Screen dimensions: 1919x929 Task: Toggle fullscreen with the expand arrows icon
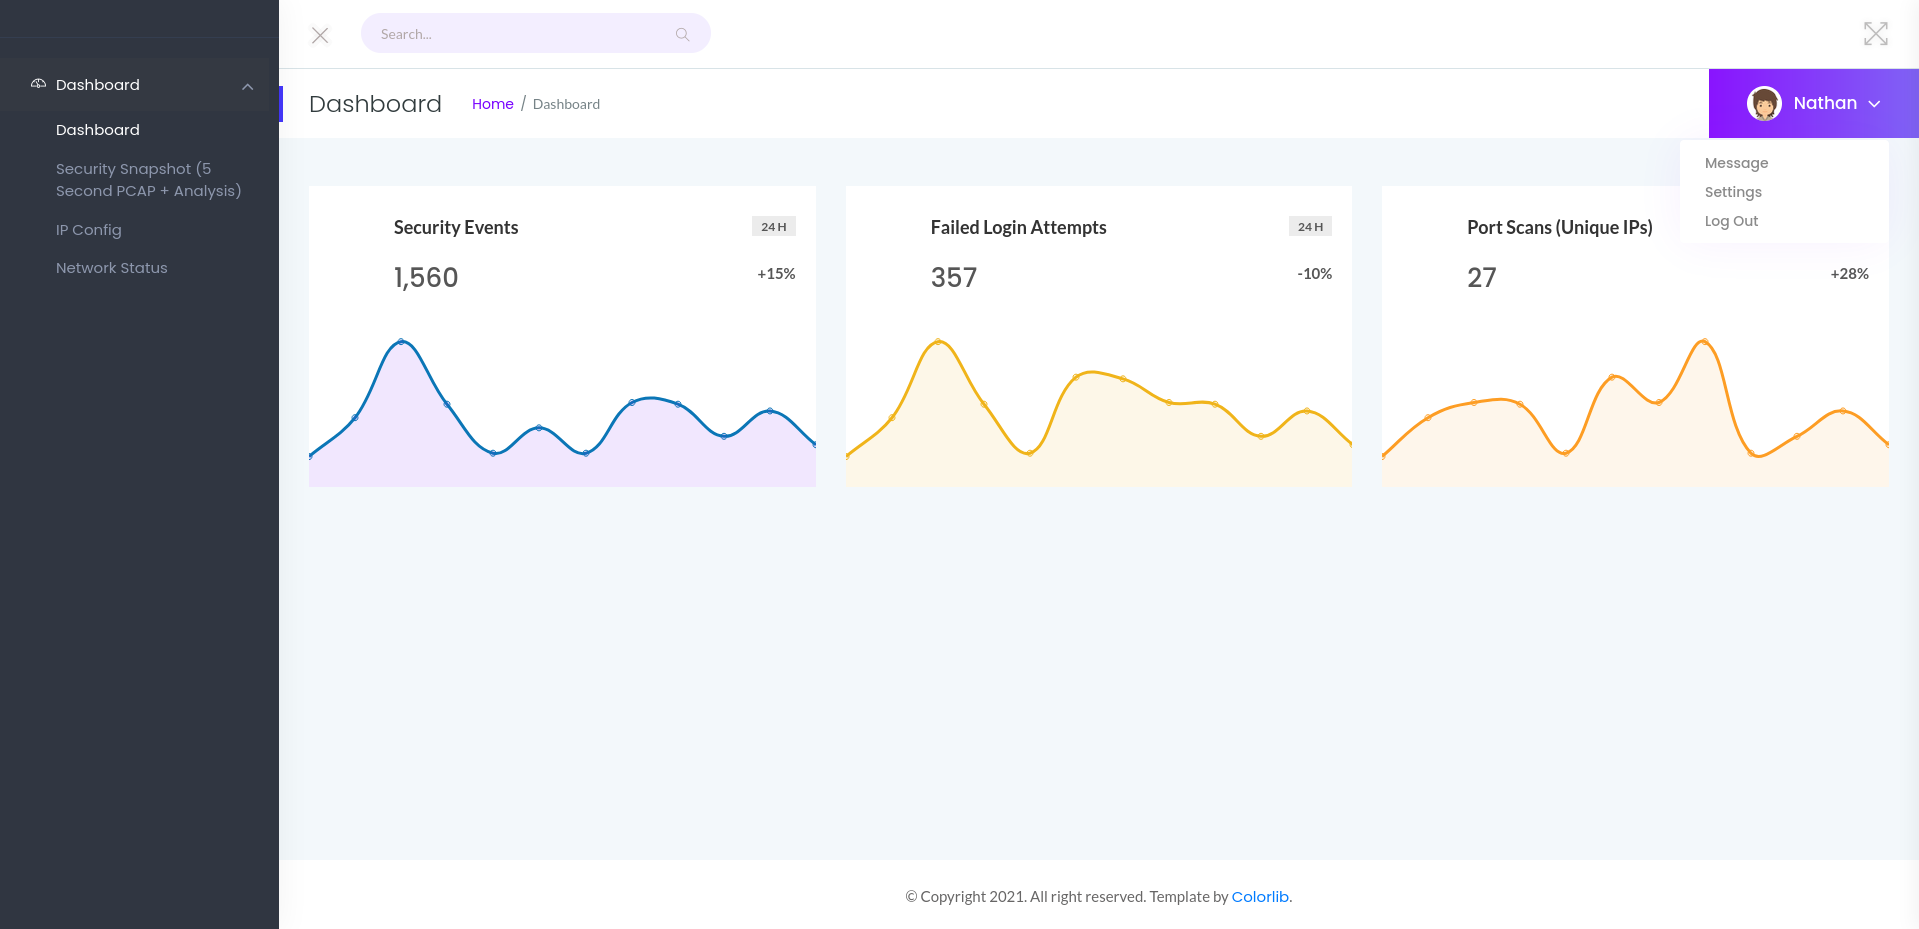coord(1875,34)
